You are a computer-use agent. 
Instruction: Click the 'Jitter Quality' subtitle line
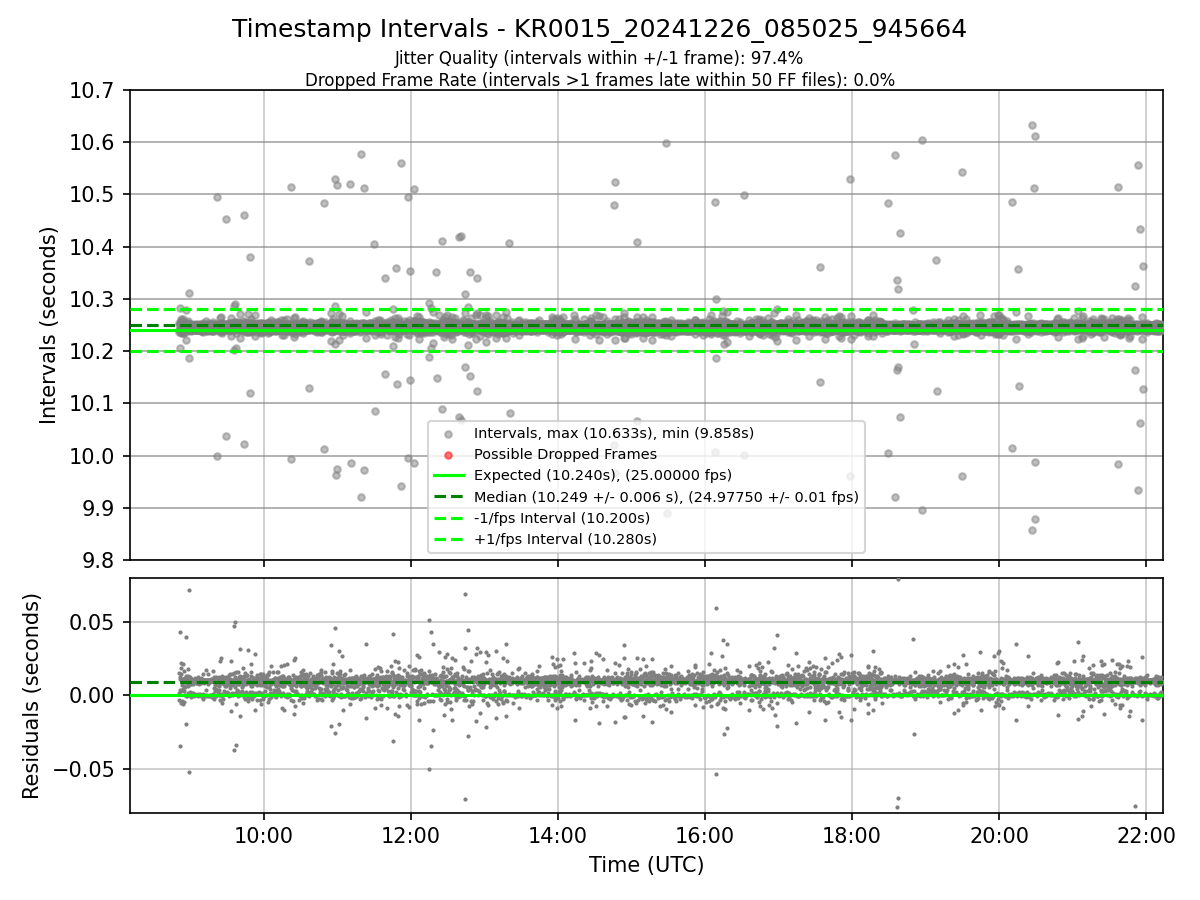599,58
